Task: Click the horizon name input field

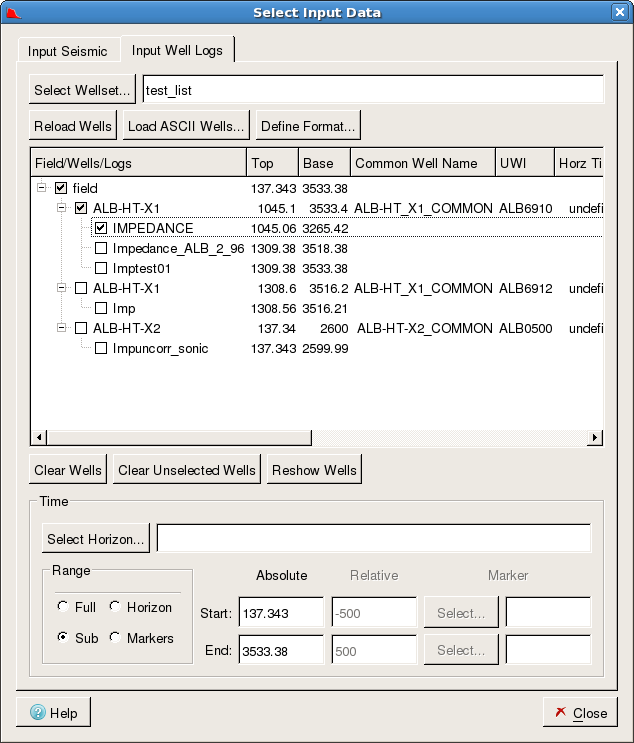Action: (x=374, y=538)
